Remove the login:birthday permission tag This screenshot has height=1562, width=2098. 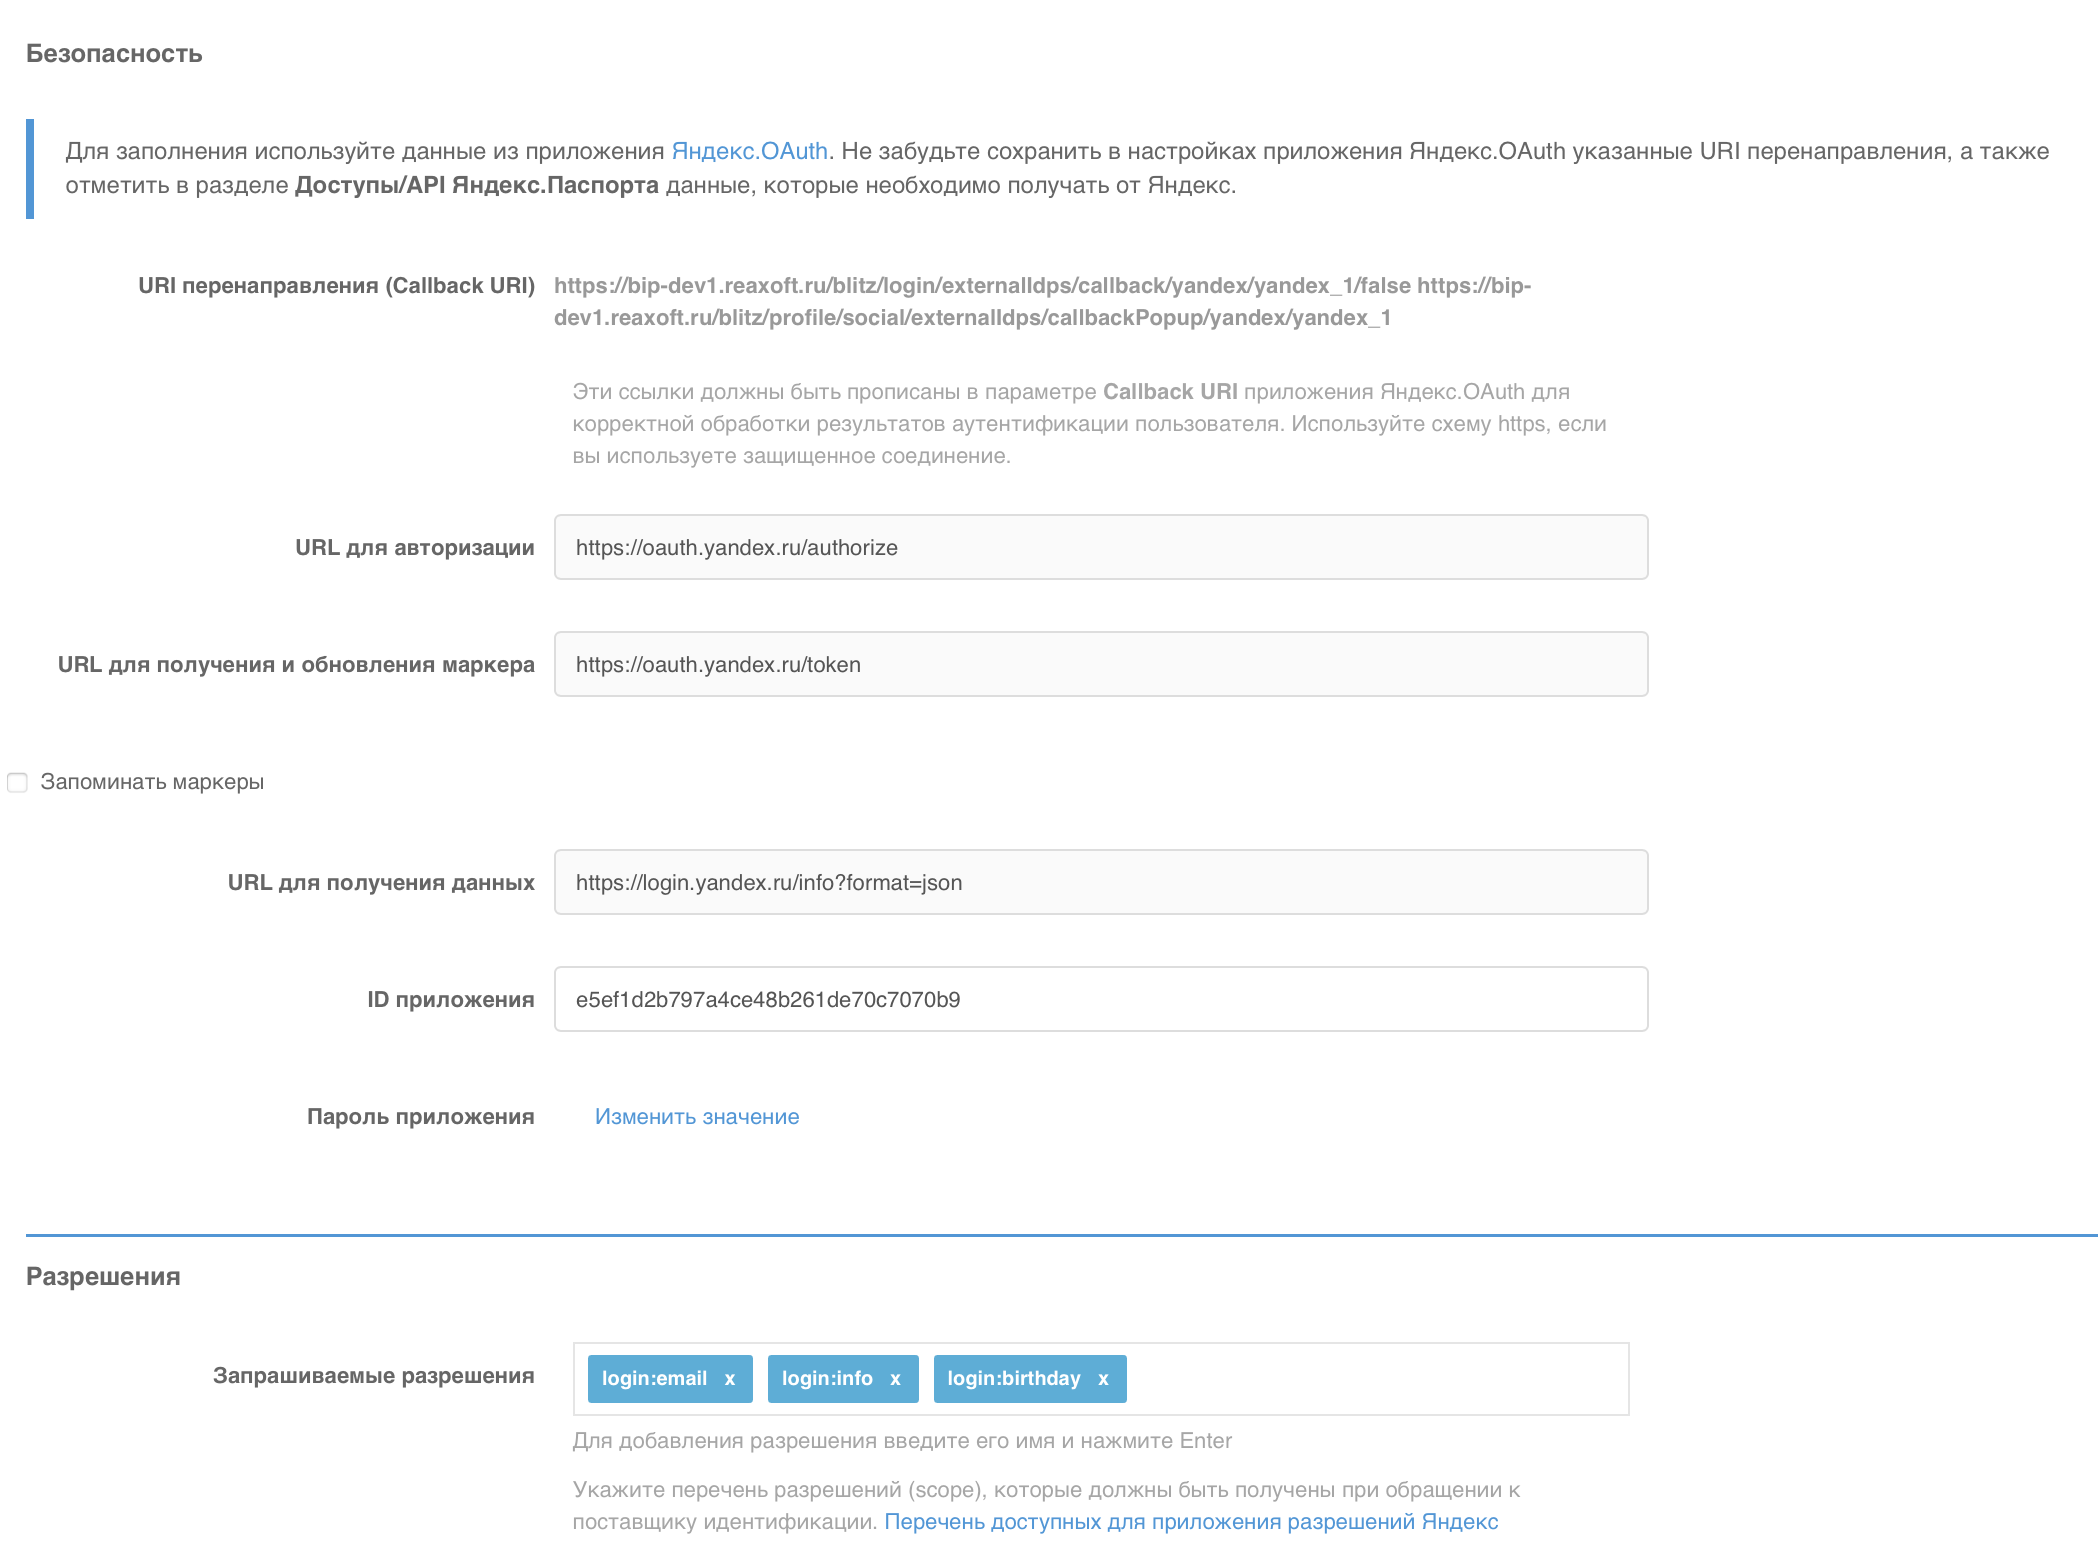point(1104,1378)
